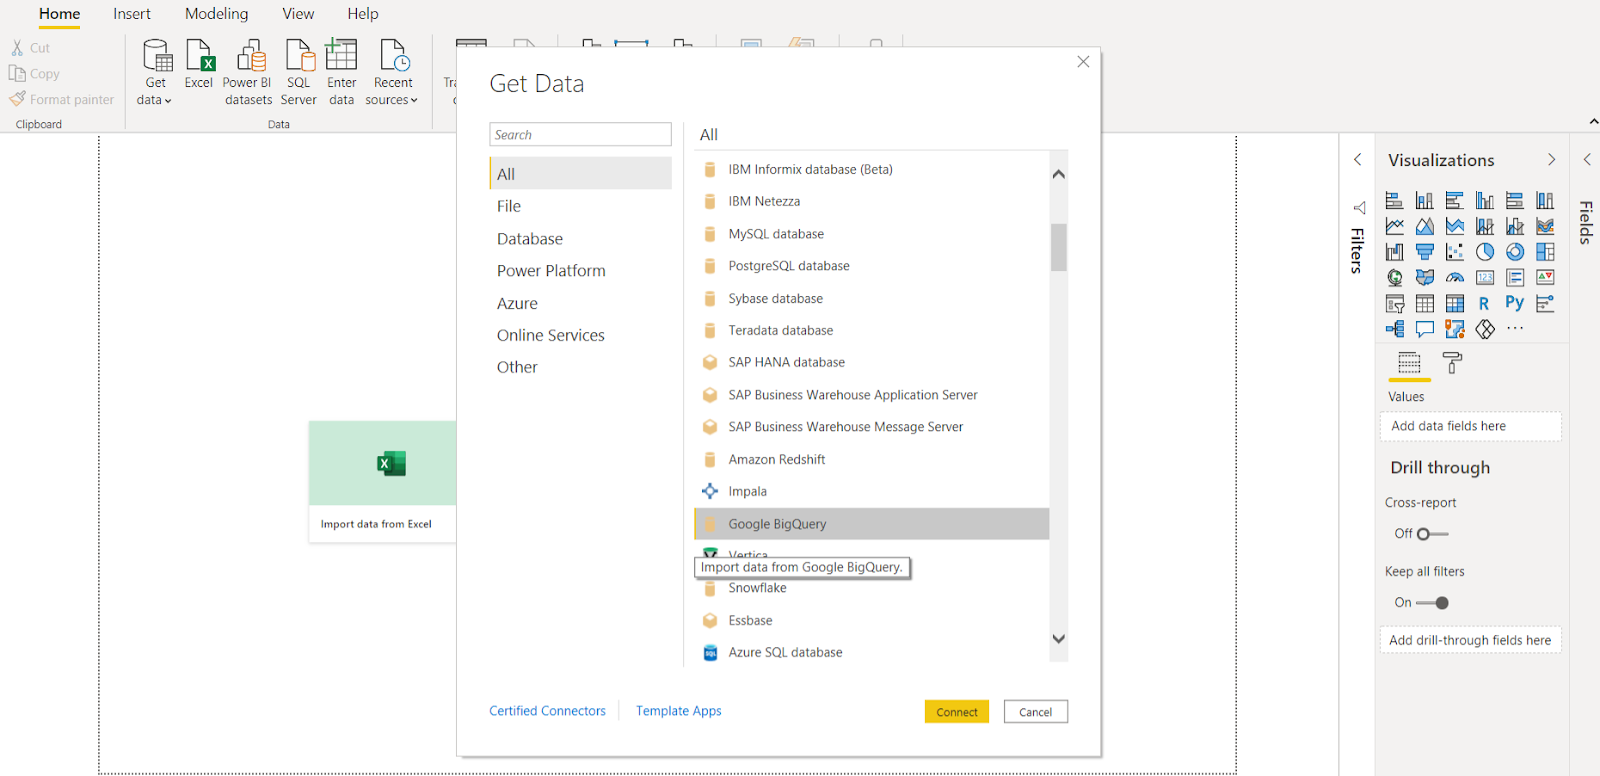The height and width of the screenshot is (776, 1600).
Task: Select the Key influencers visual
Action: click(x=1545, y=304)
